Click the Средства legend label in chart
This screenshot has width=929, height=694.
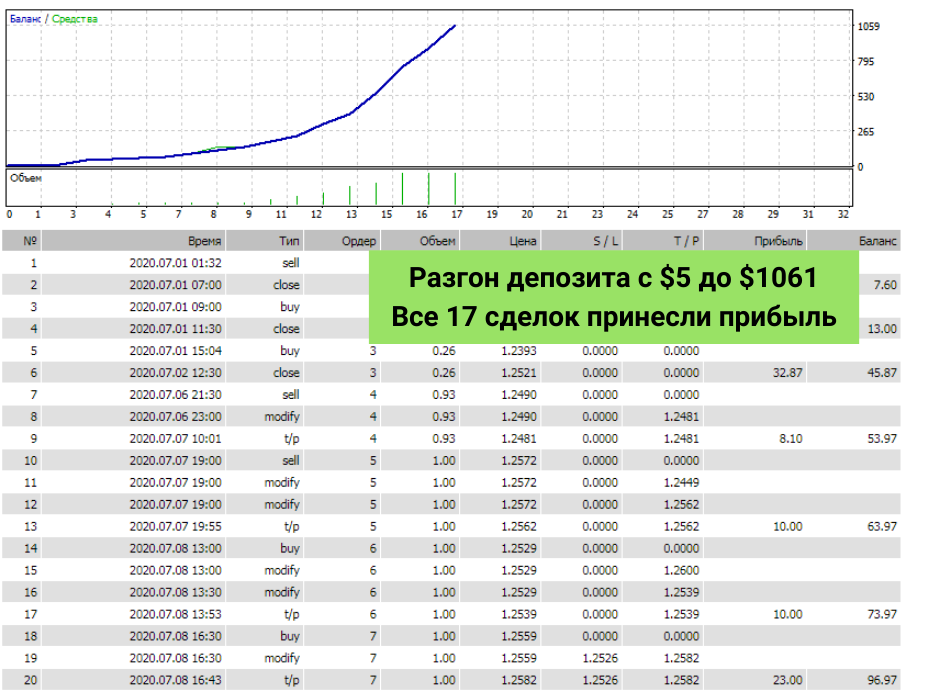pos(75,19)
